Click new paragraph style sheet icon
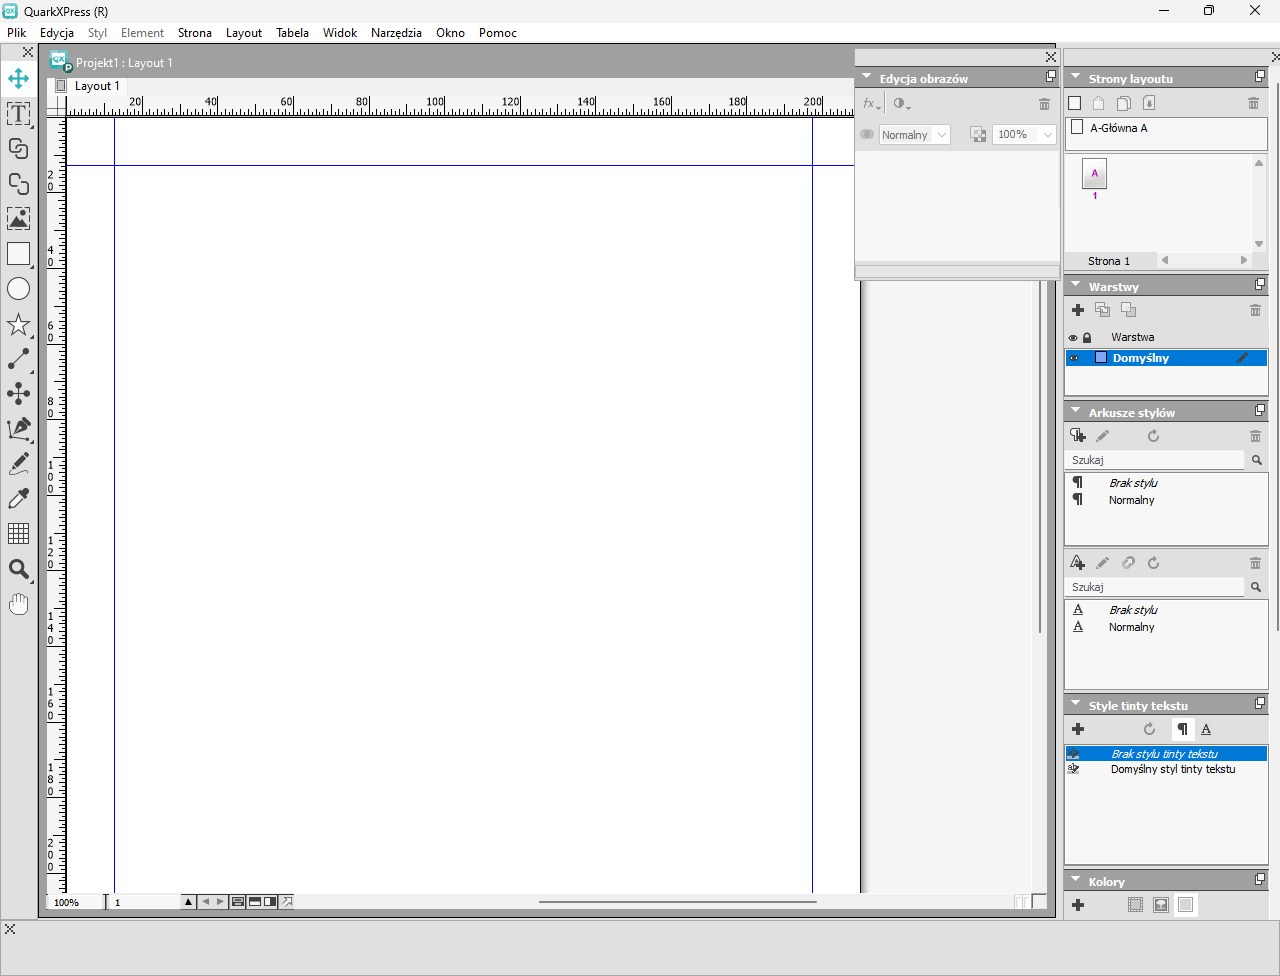The width and height of the screenshot is (1280, 976). click(x=1078, y=436)
